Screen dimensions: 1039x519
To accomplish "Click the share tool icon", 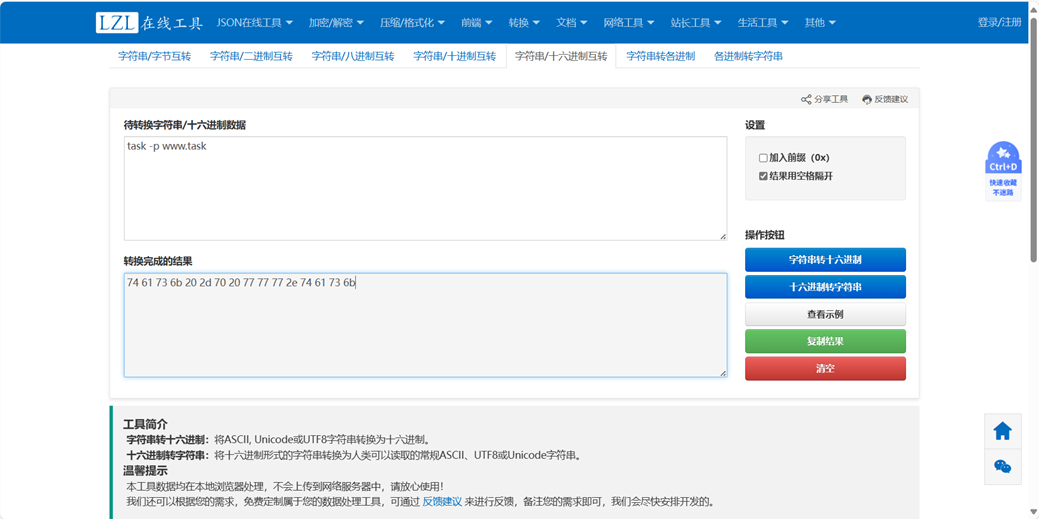I will pos(806,99).
